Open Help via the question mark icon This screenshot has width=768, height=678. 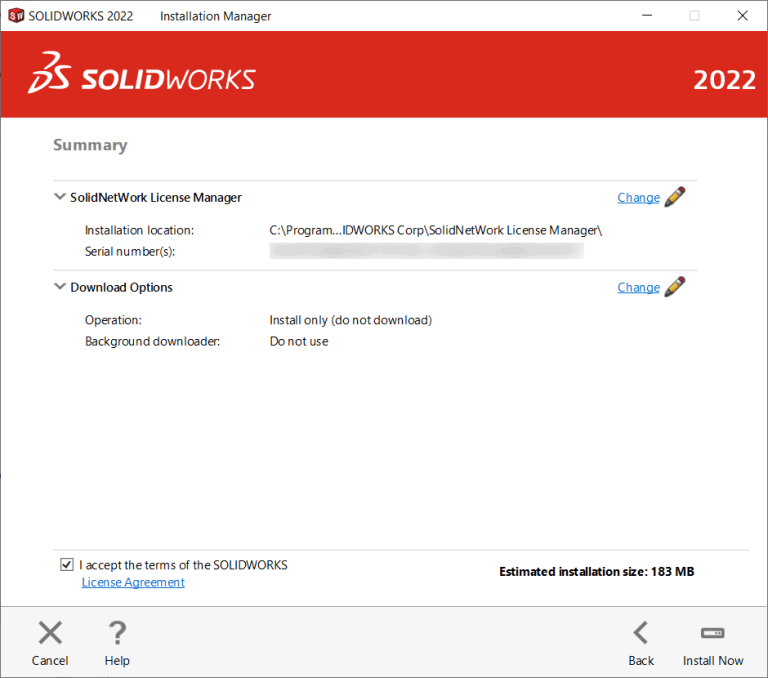pos(117,633)
